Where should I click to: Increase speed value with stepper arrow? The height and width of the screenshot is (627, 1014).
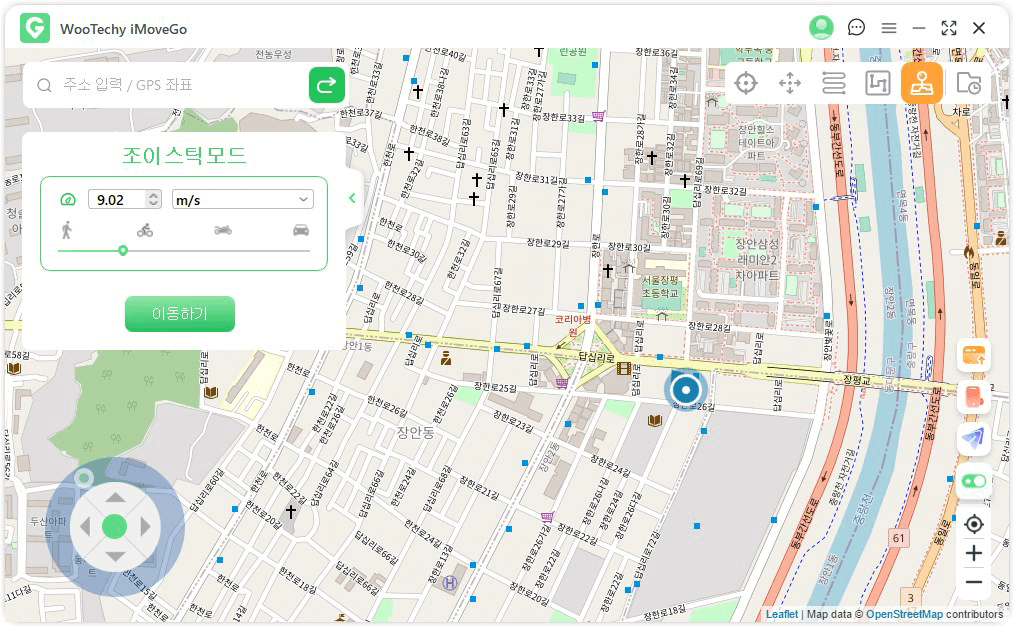coord(152,196)
